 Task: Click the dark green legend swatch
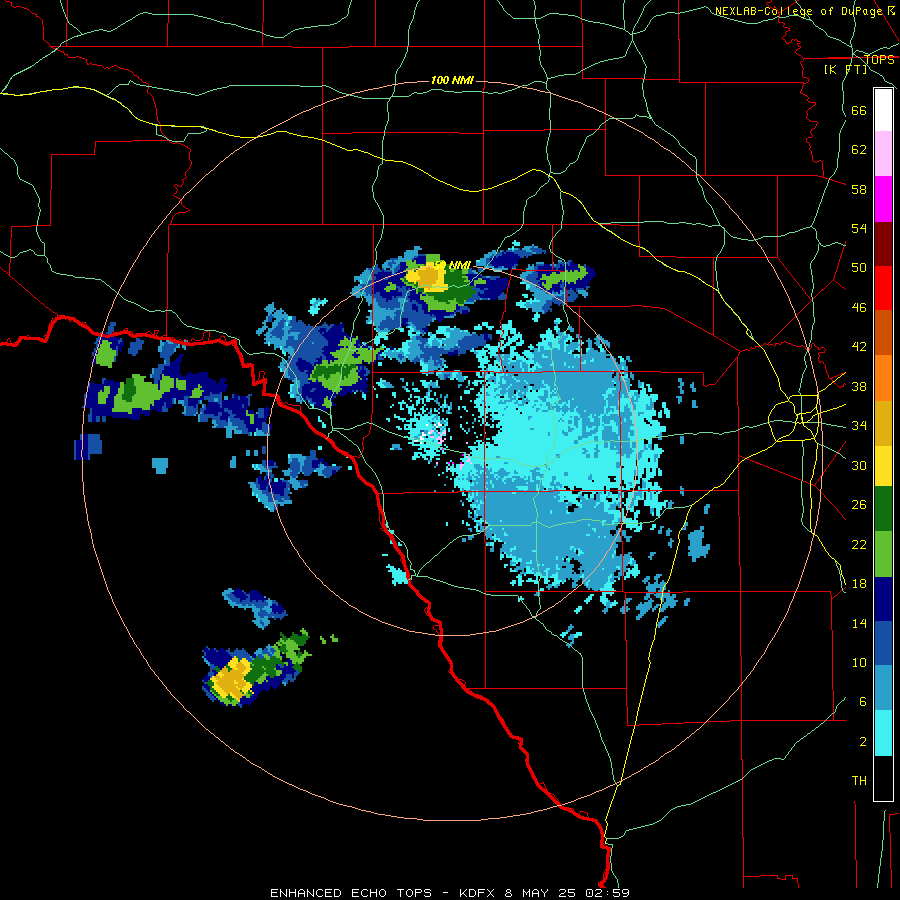[883, 509]
